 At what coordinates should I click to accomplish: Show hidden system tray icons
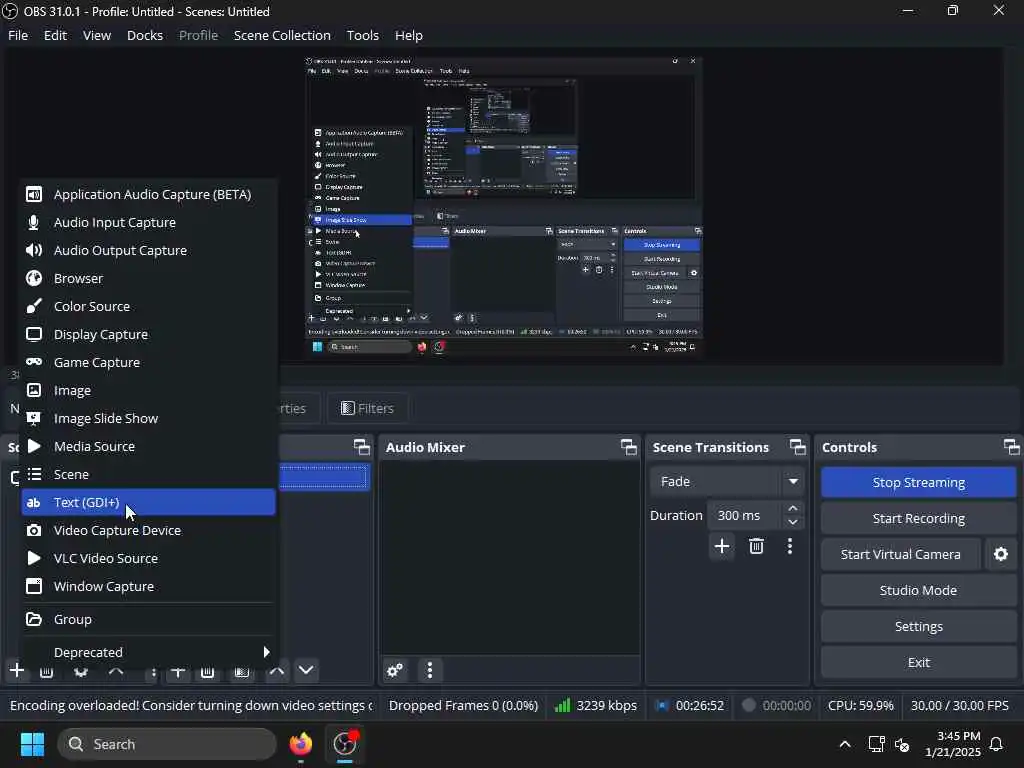pyautogui.click(x=844, y=744)
